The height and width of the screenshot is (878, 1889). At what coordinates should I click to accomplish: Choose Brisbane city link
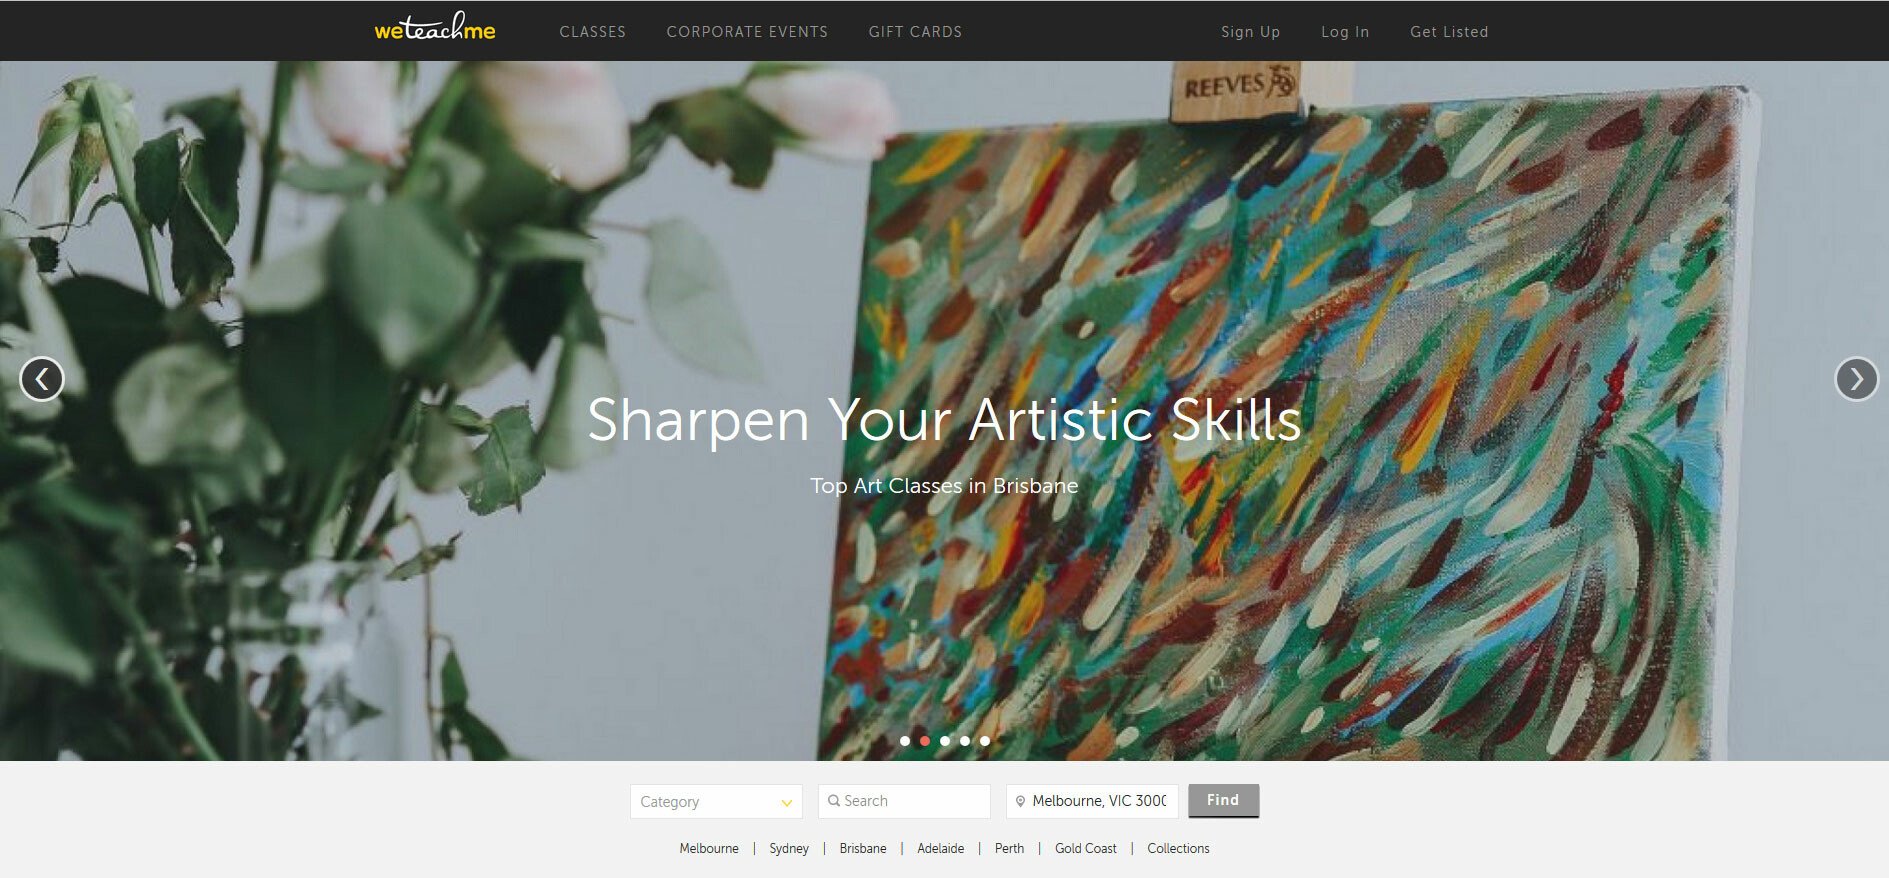coord(863,848)
